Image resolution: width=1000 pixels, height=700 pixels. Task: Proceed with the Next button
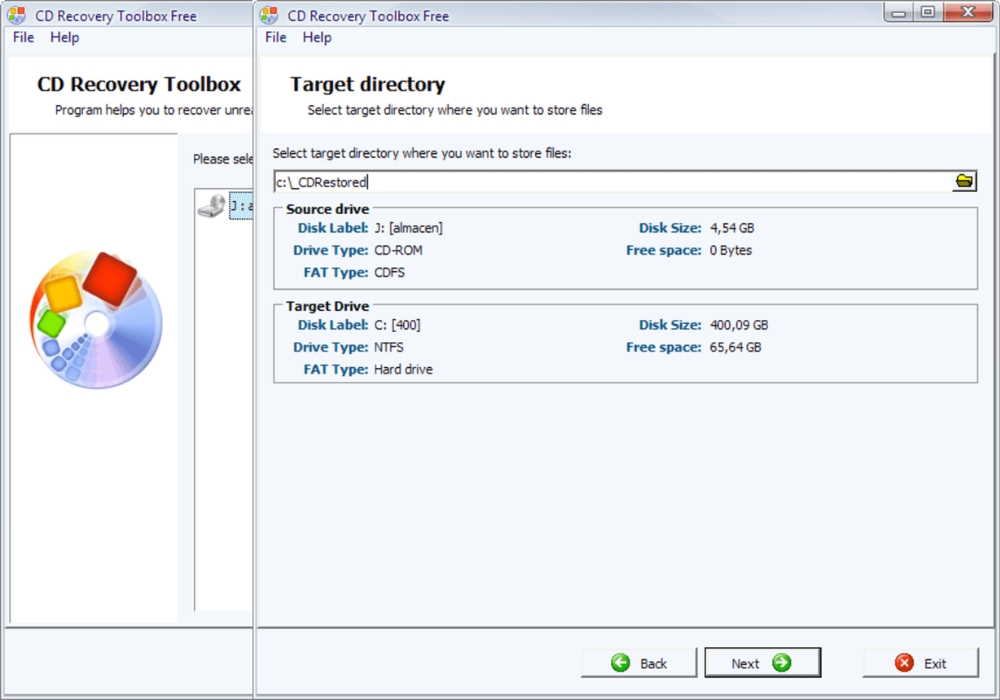tap(762, 663)
